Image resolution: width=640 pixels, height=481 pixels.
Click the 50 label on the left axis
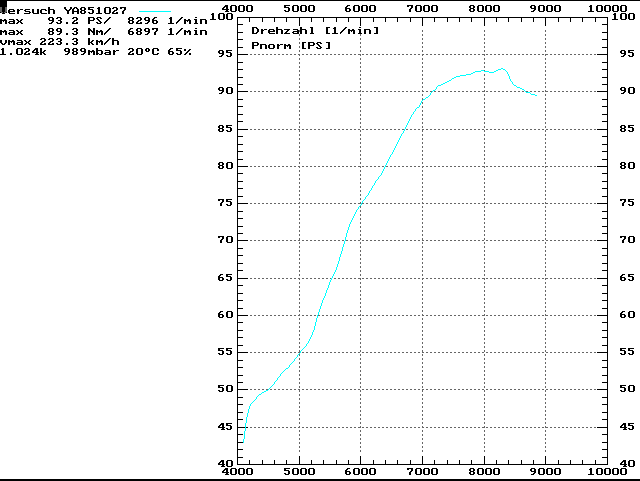click(224, 389)
